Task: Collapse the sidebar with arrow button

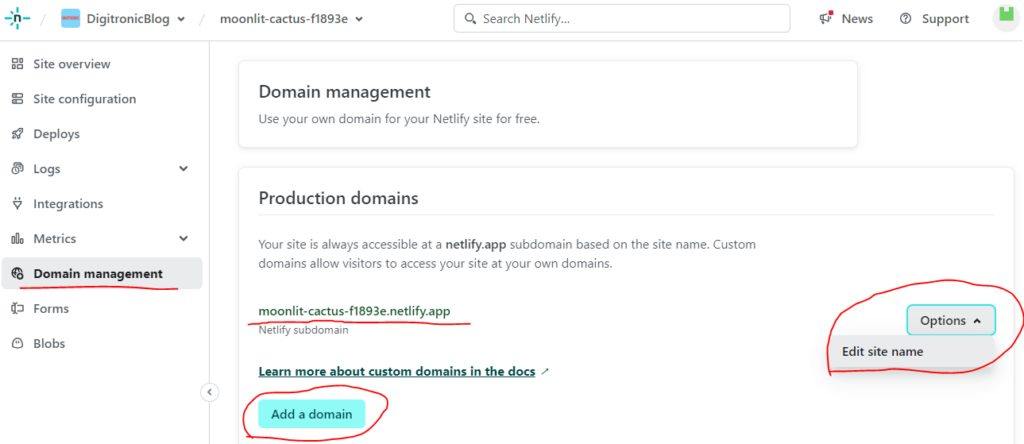Action: pos(209,392)
